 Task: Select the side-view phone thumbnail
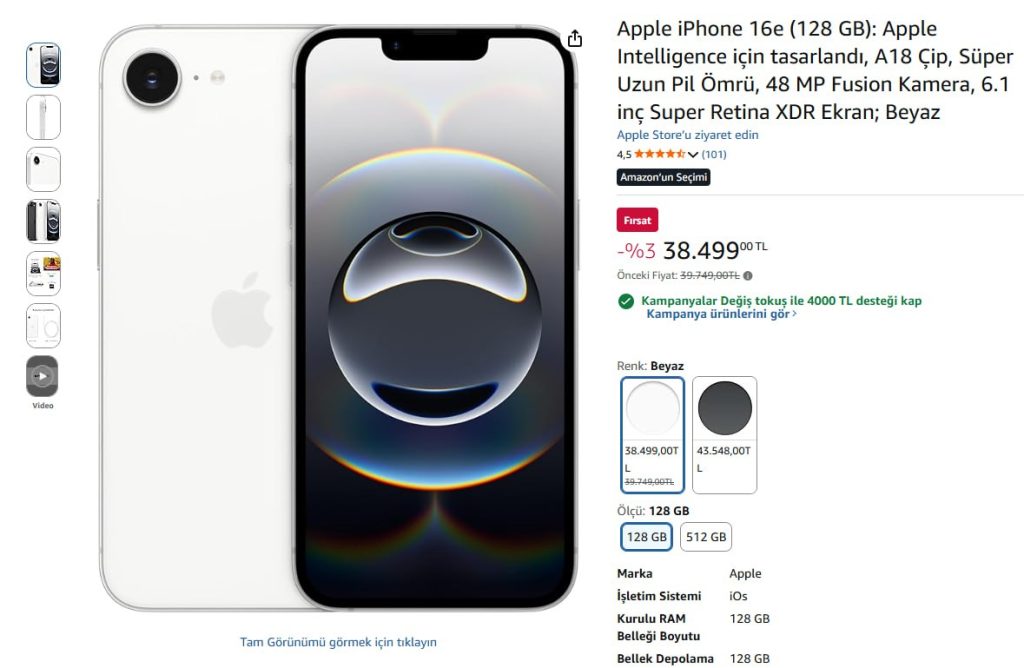[43, 117]
